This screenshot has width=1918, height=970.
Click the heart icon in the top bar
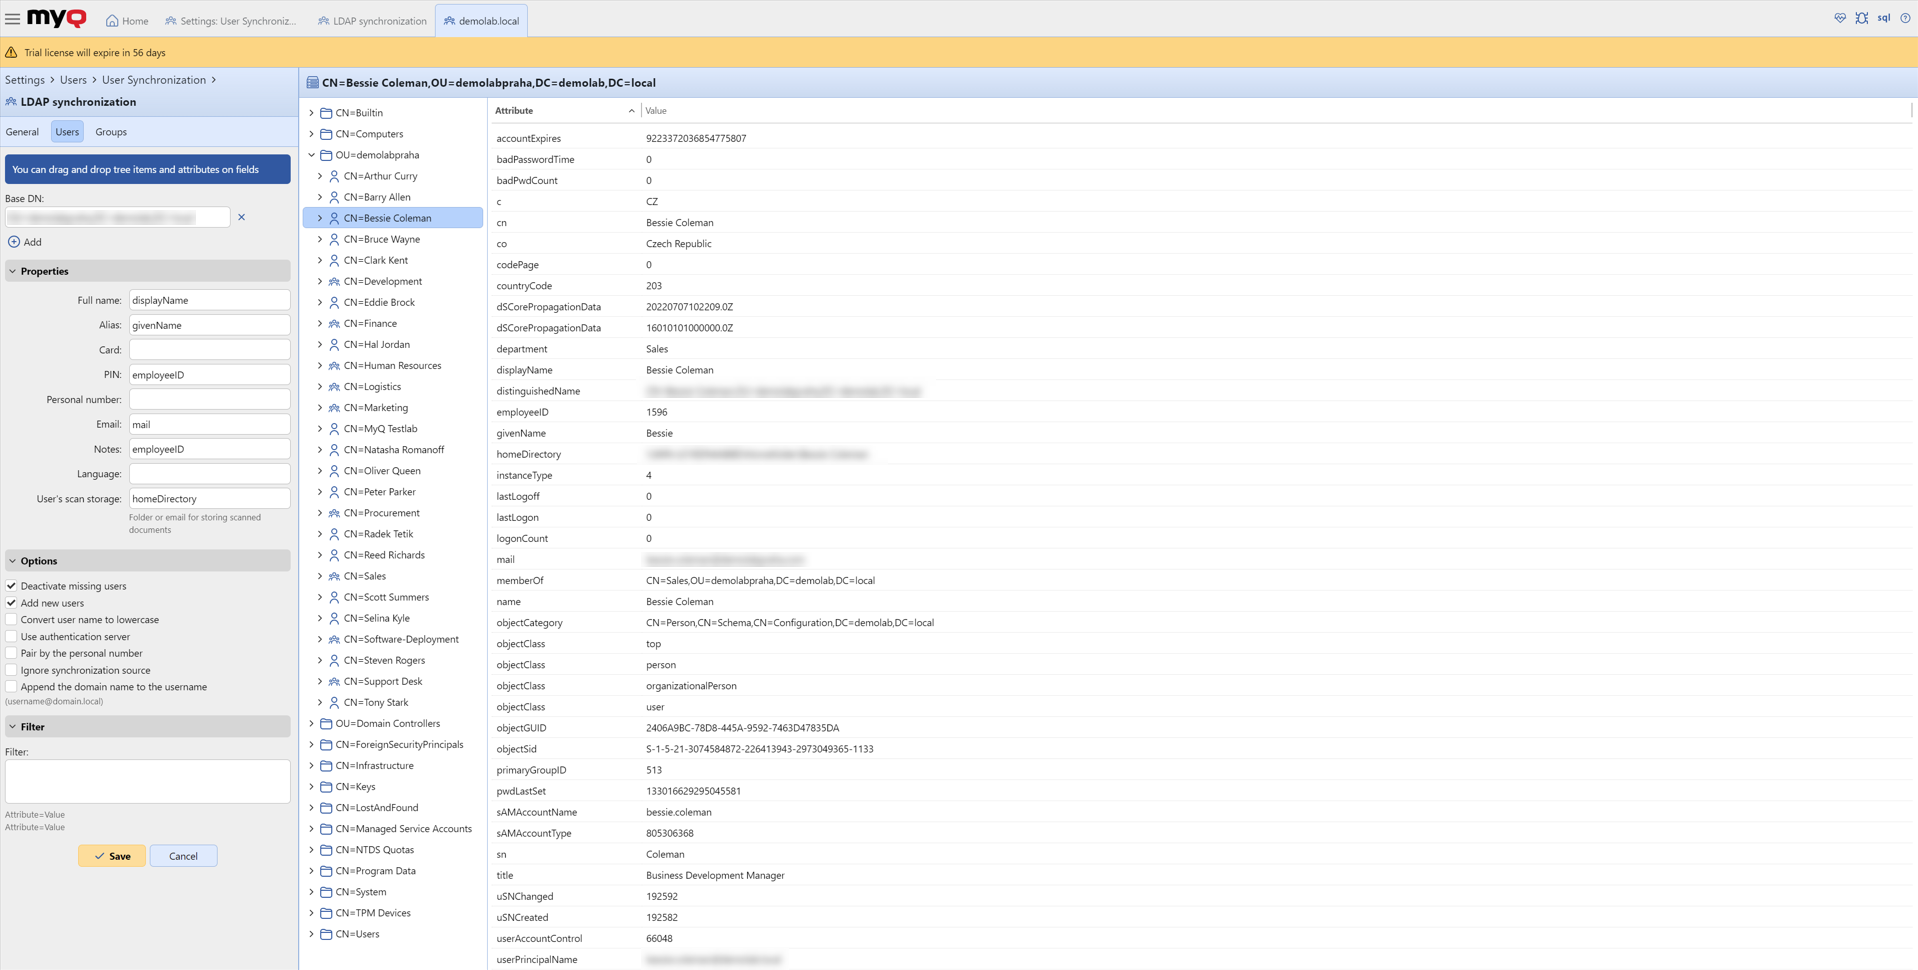pos(1840,18)
